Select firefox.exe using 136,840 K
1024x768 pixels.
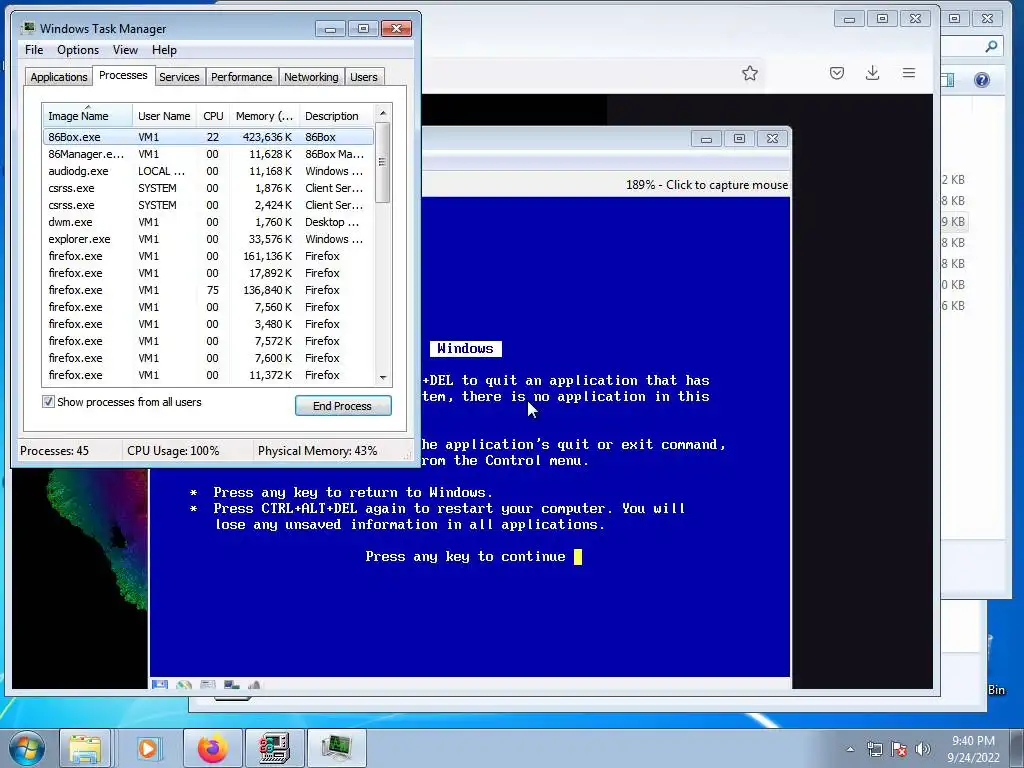click(x=208, y=290)
